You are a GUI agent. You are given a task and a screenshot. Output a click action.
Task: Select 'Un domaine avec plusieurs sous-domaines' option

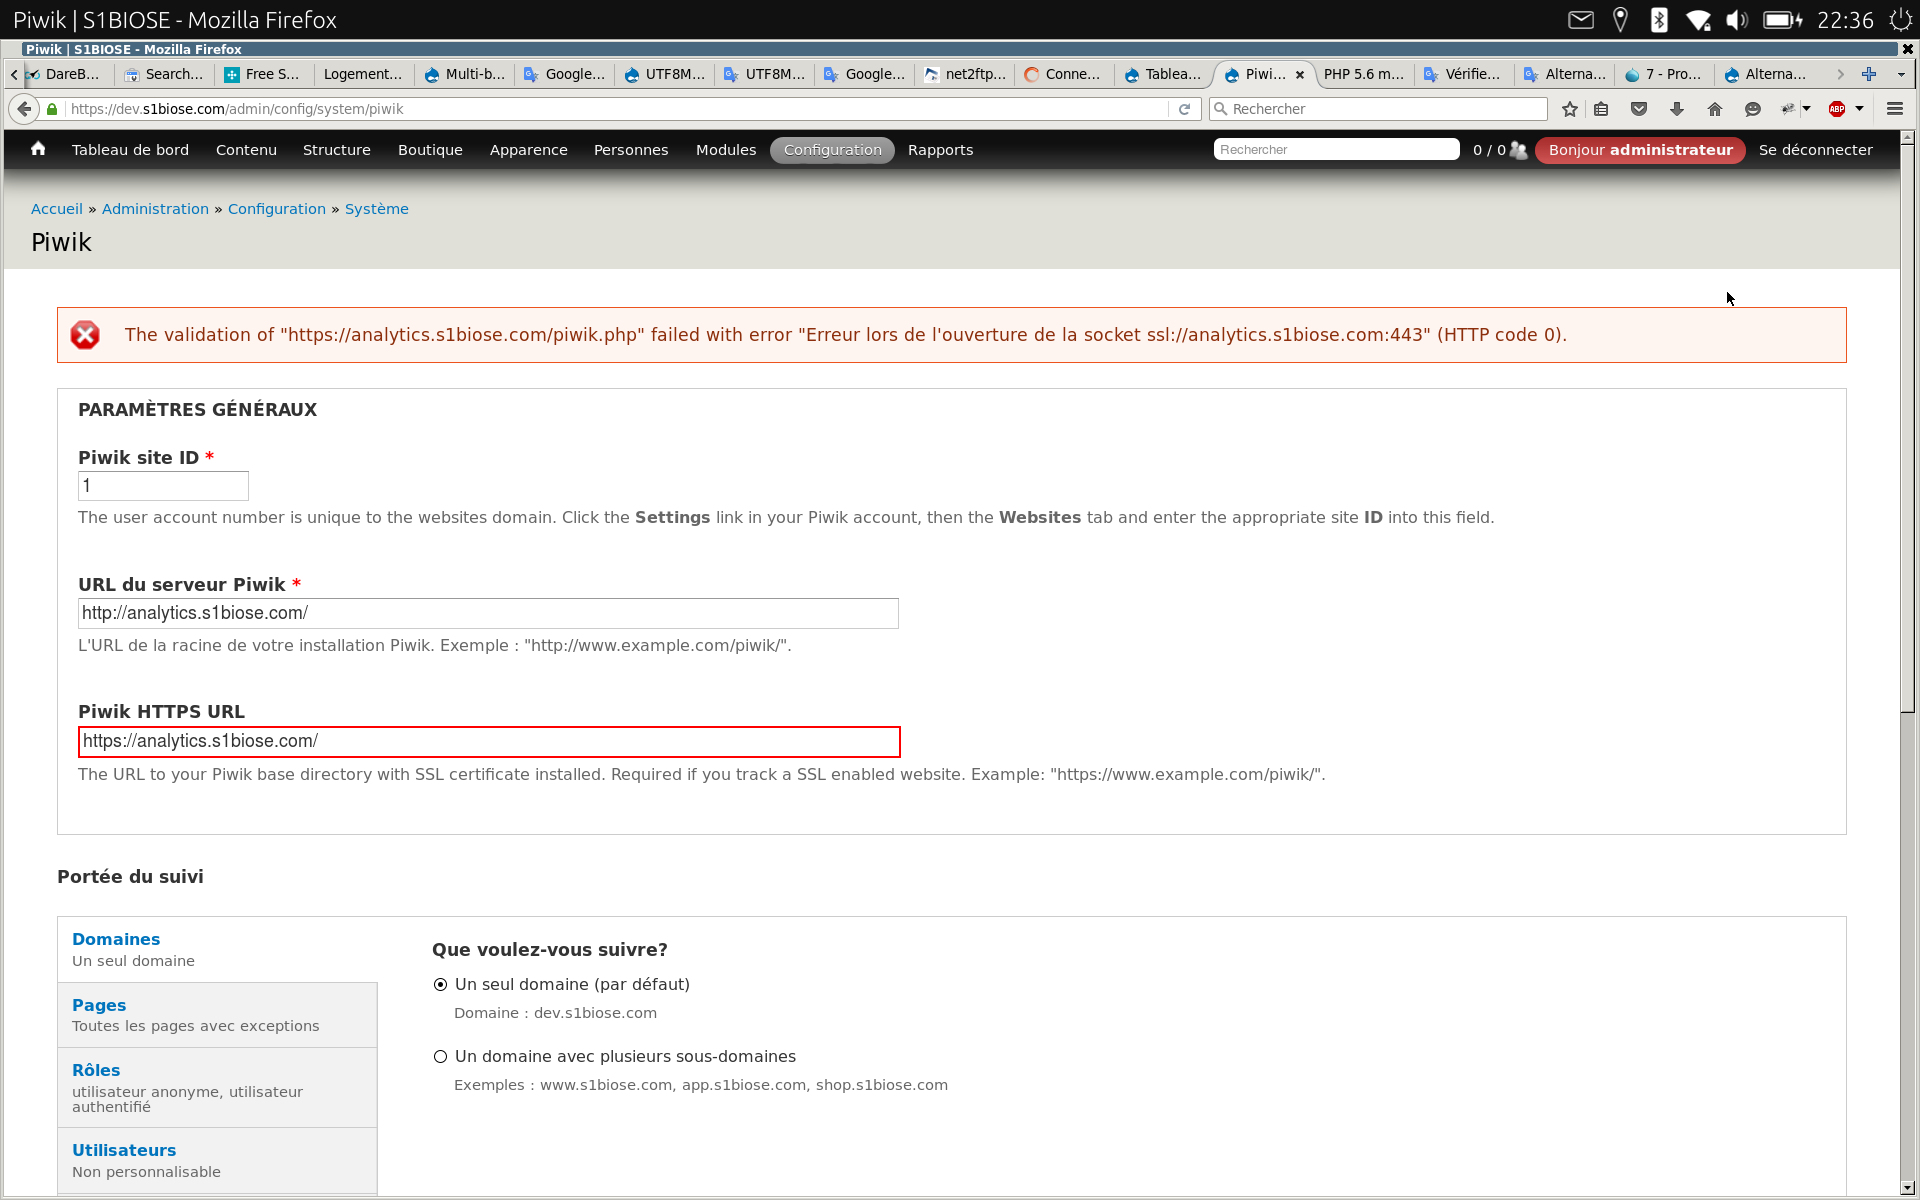coord(440,1056)
